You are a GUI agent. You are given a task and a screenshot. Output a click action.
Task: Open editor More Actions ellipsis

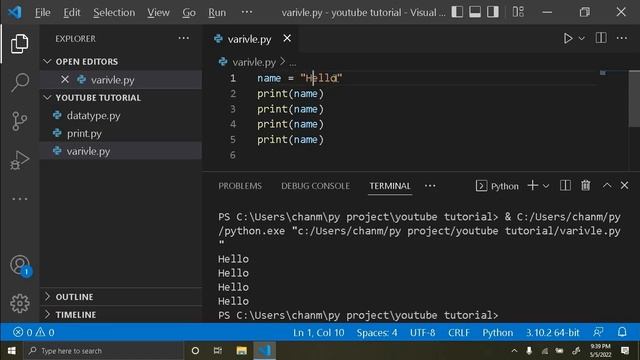pos(622,38)
